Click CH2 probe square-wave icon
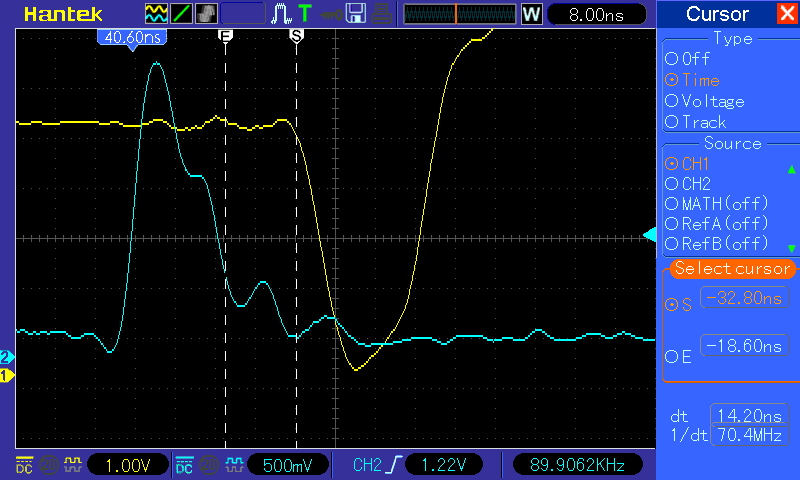 pos(234,465)
